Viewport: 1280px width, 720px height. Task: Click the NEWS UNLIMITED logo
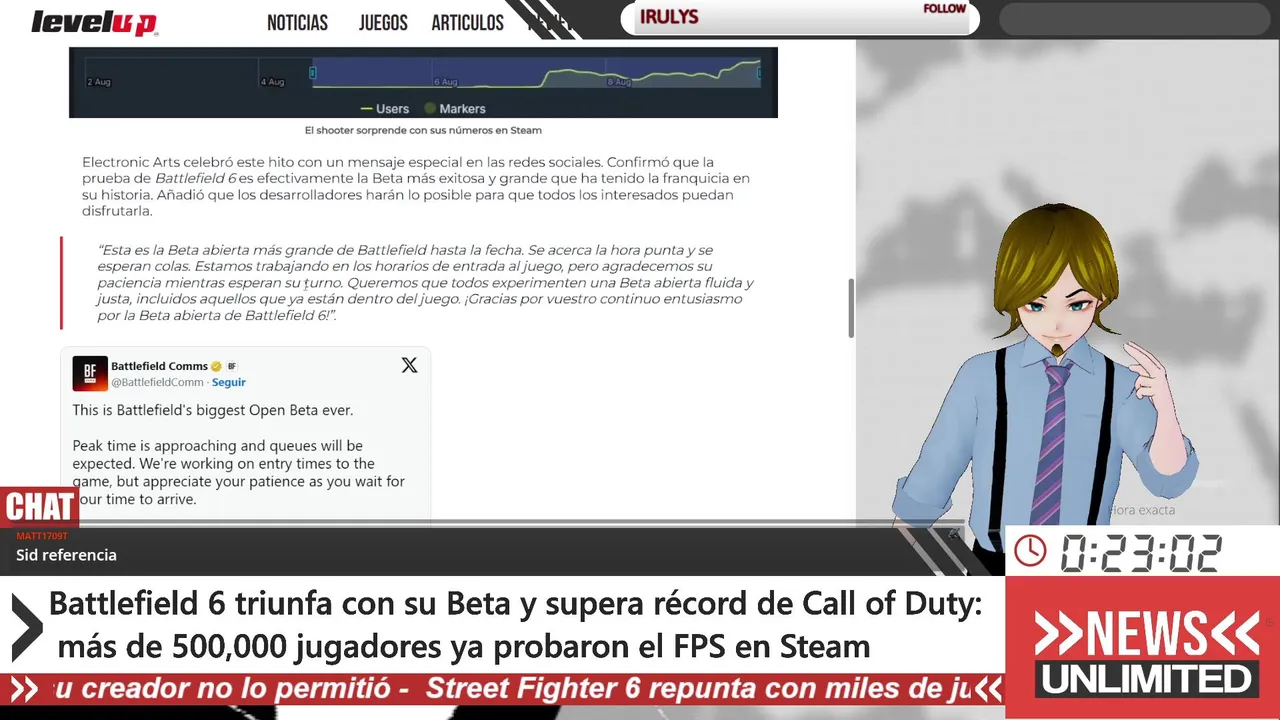[x=1146, y=654]
